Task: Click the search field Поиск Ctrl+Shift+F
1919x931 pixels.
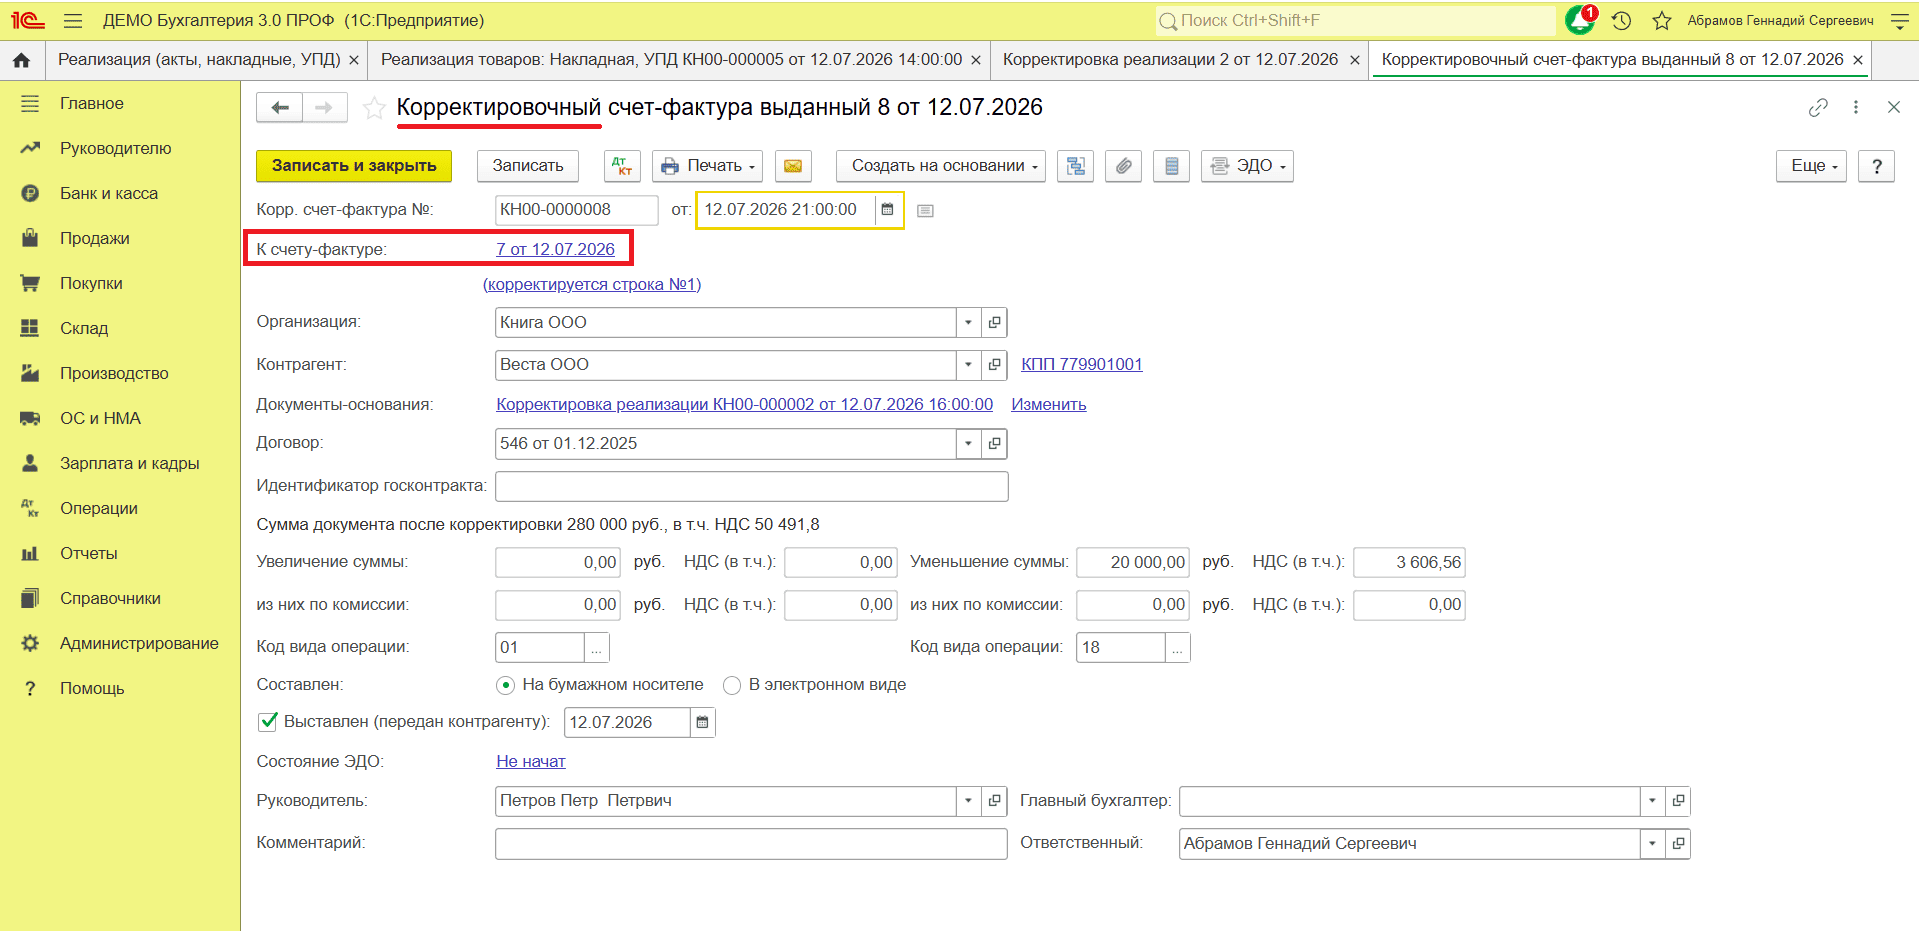Action: [1355, 20]
